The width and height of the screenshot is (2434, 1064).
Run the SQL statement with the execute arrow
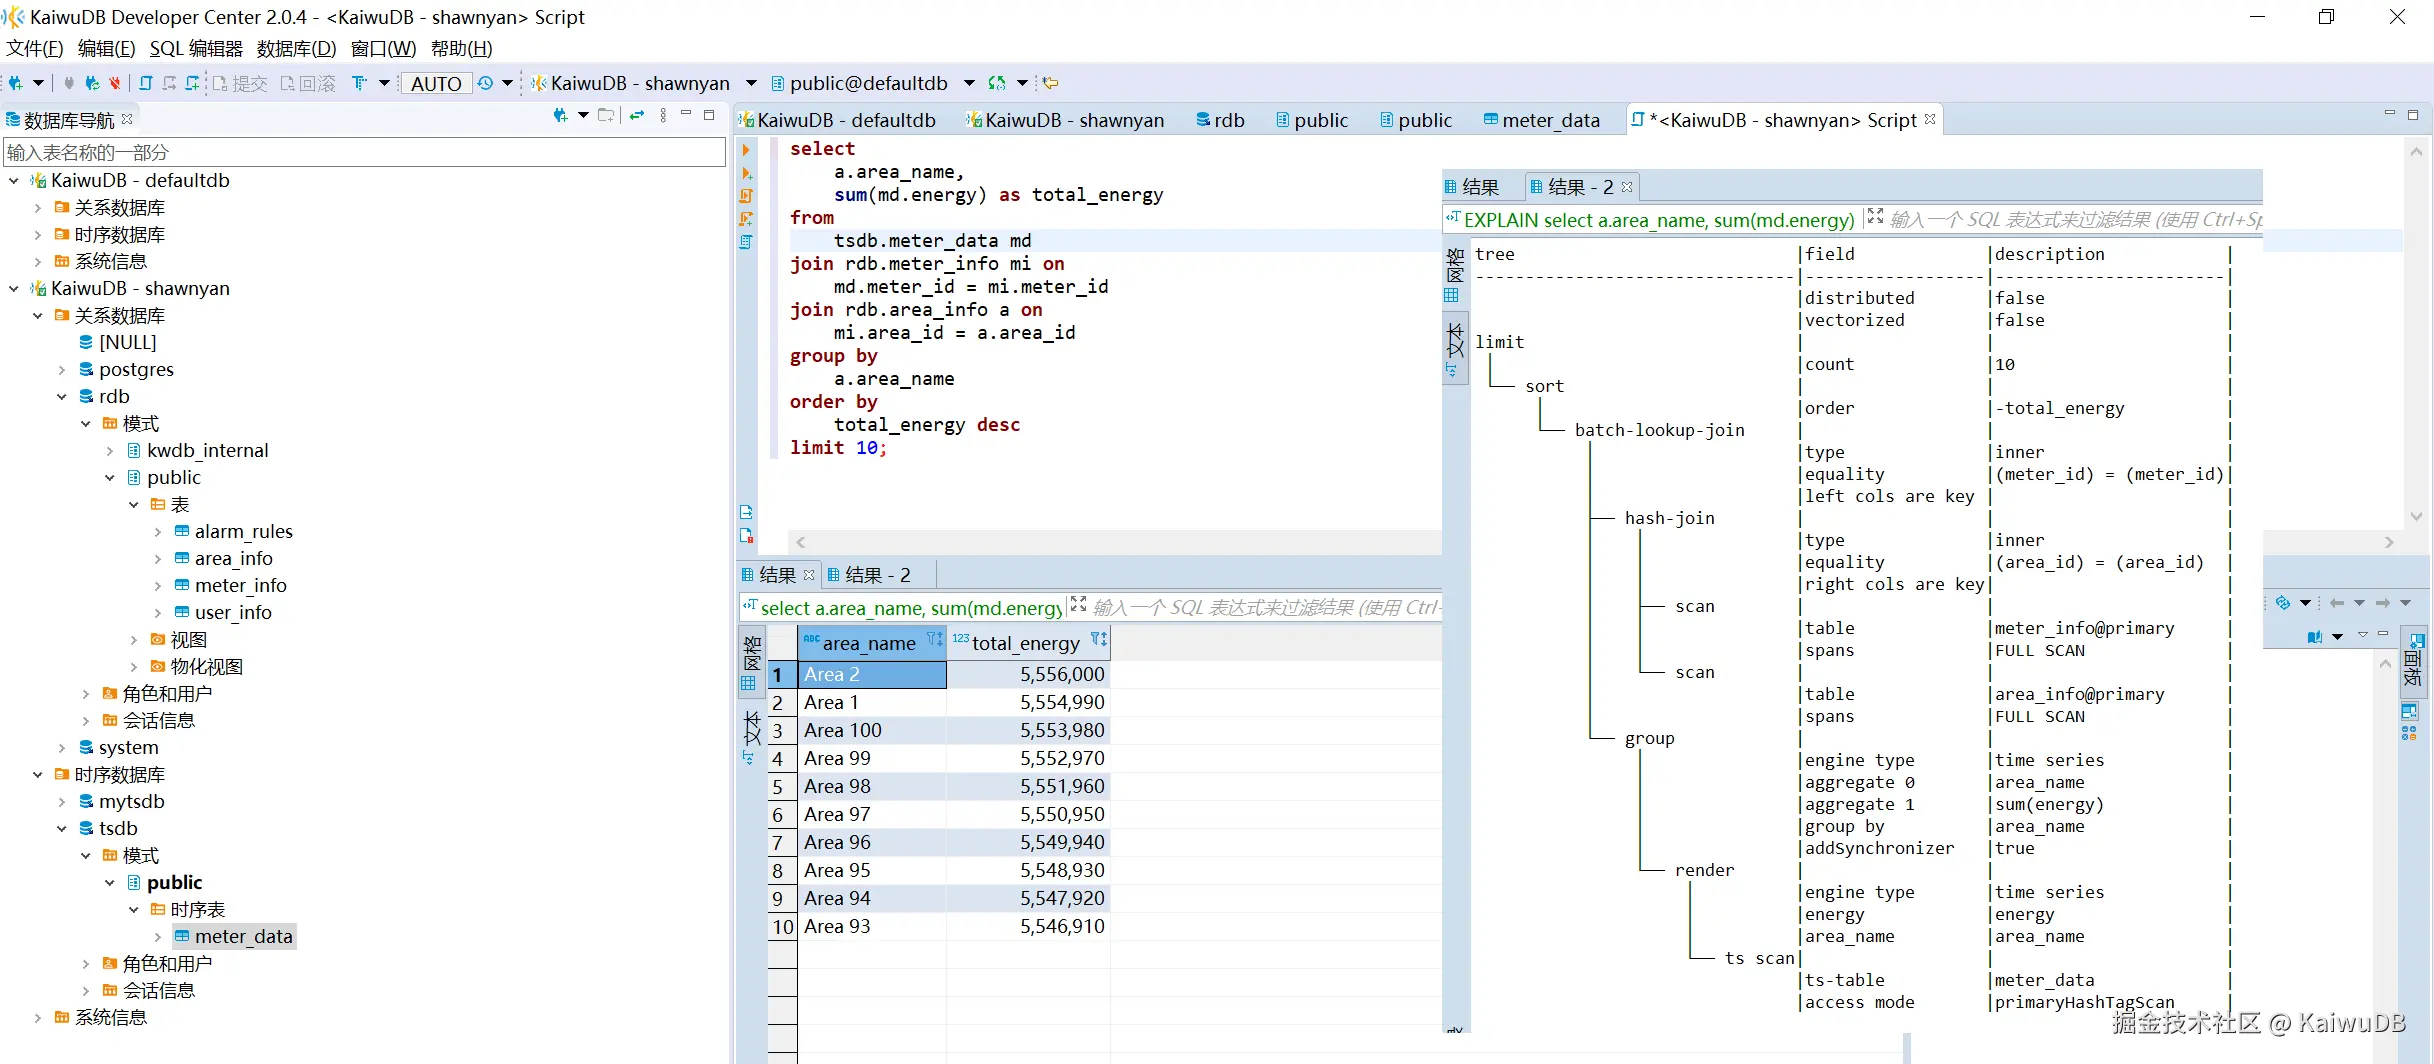746,150
